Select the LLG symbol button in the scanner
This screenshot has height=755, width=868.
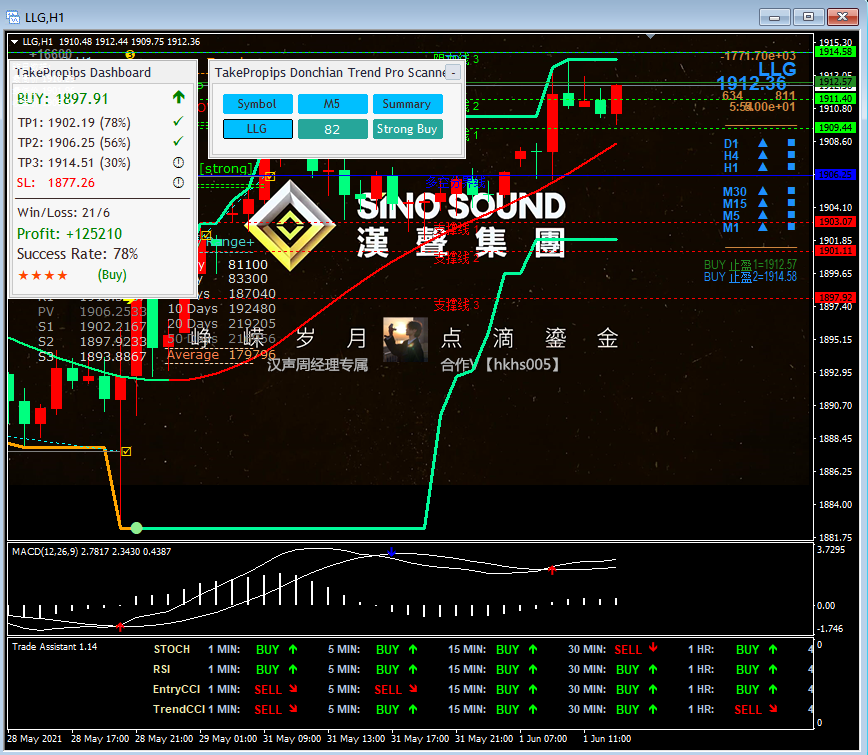(257, 129)
